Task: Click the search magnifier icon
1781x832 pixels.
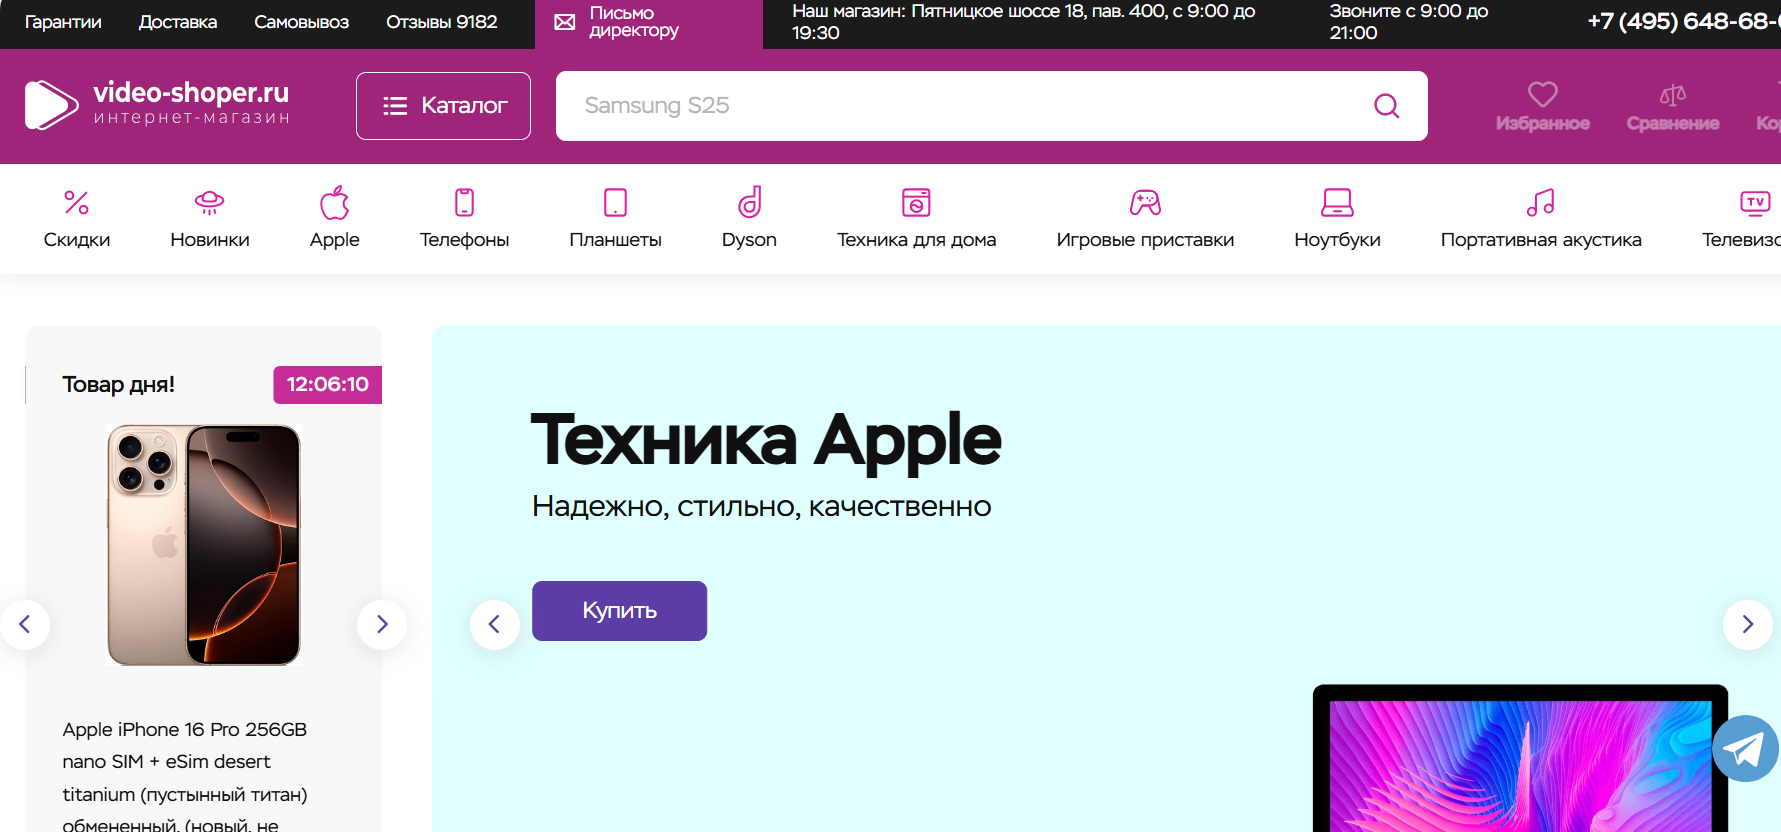Action: 1386,106
